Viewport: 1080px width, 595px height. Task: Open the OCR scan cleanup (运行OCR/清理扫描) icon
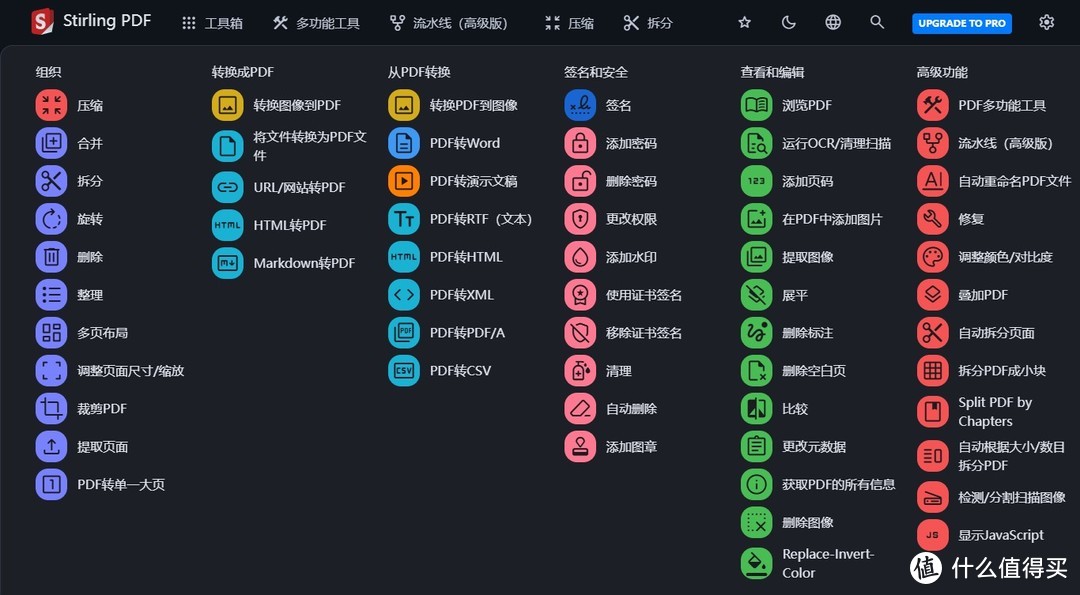tap(756, 143)
